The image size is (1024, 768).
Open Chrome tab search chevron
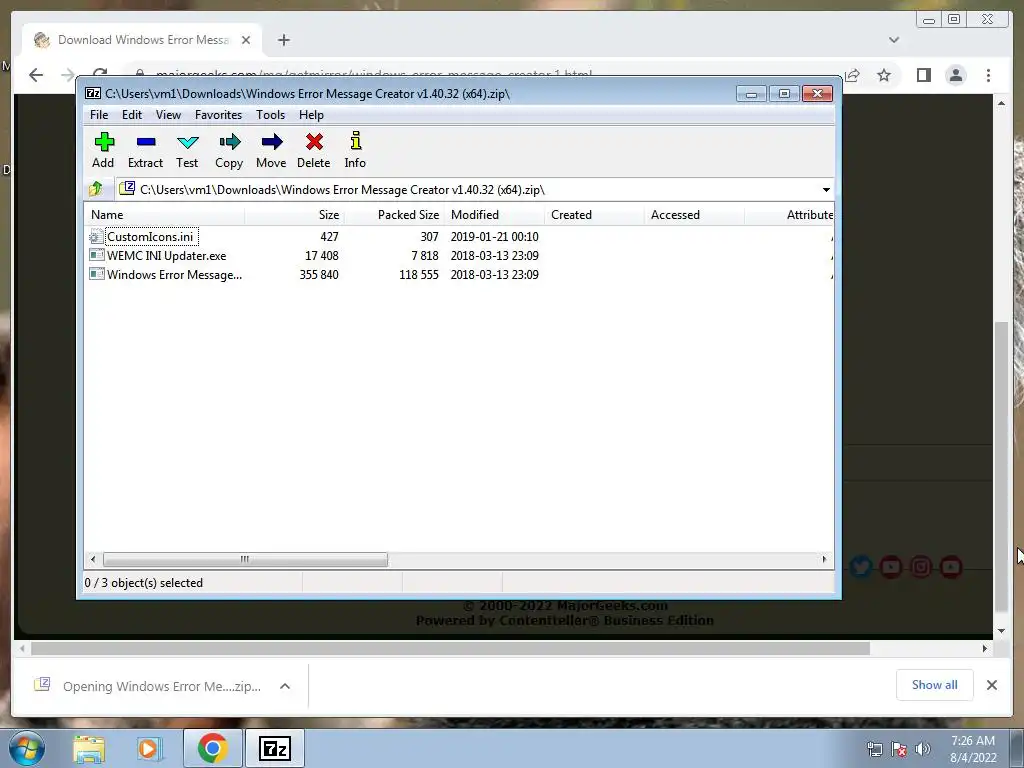point(894,40)
